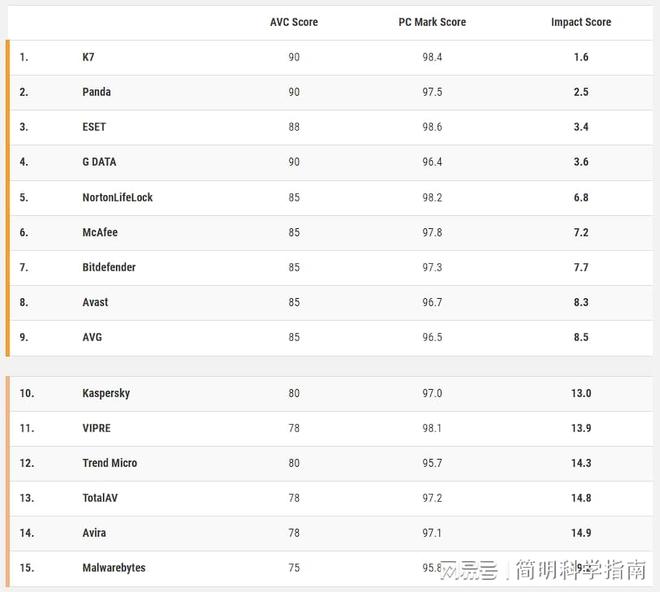
Task: Click the AVC Score column header
Action: tap(294, 22)
